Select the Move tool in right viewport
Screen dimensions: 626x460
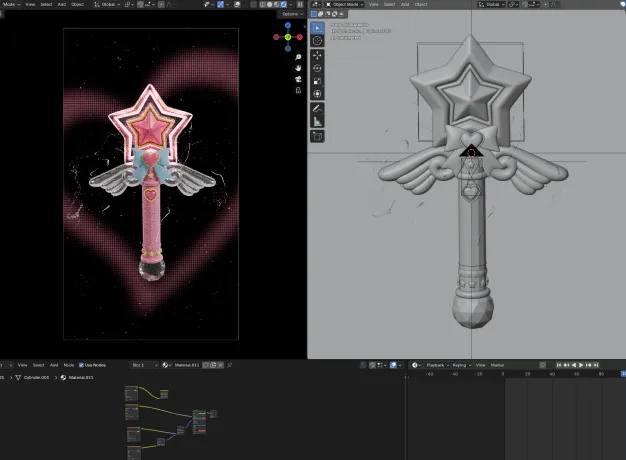317,56
